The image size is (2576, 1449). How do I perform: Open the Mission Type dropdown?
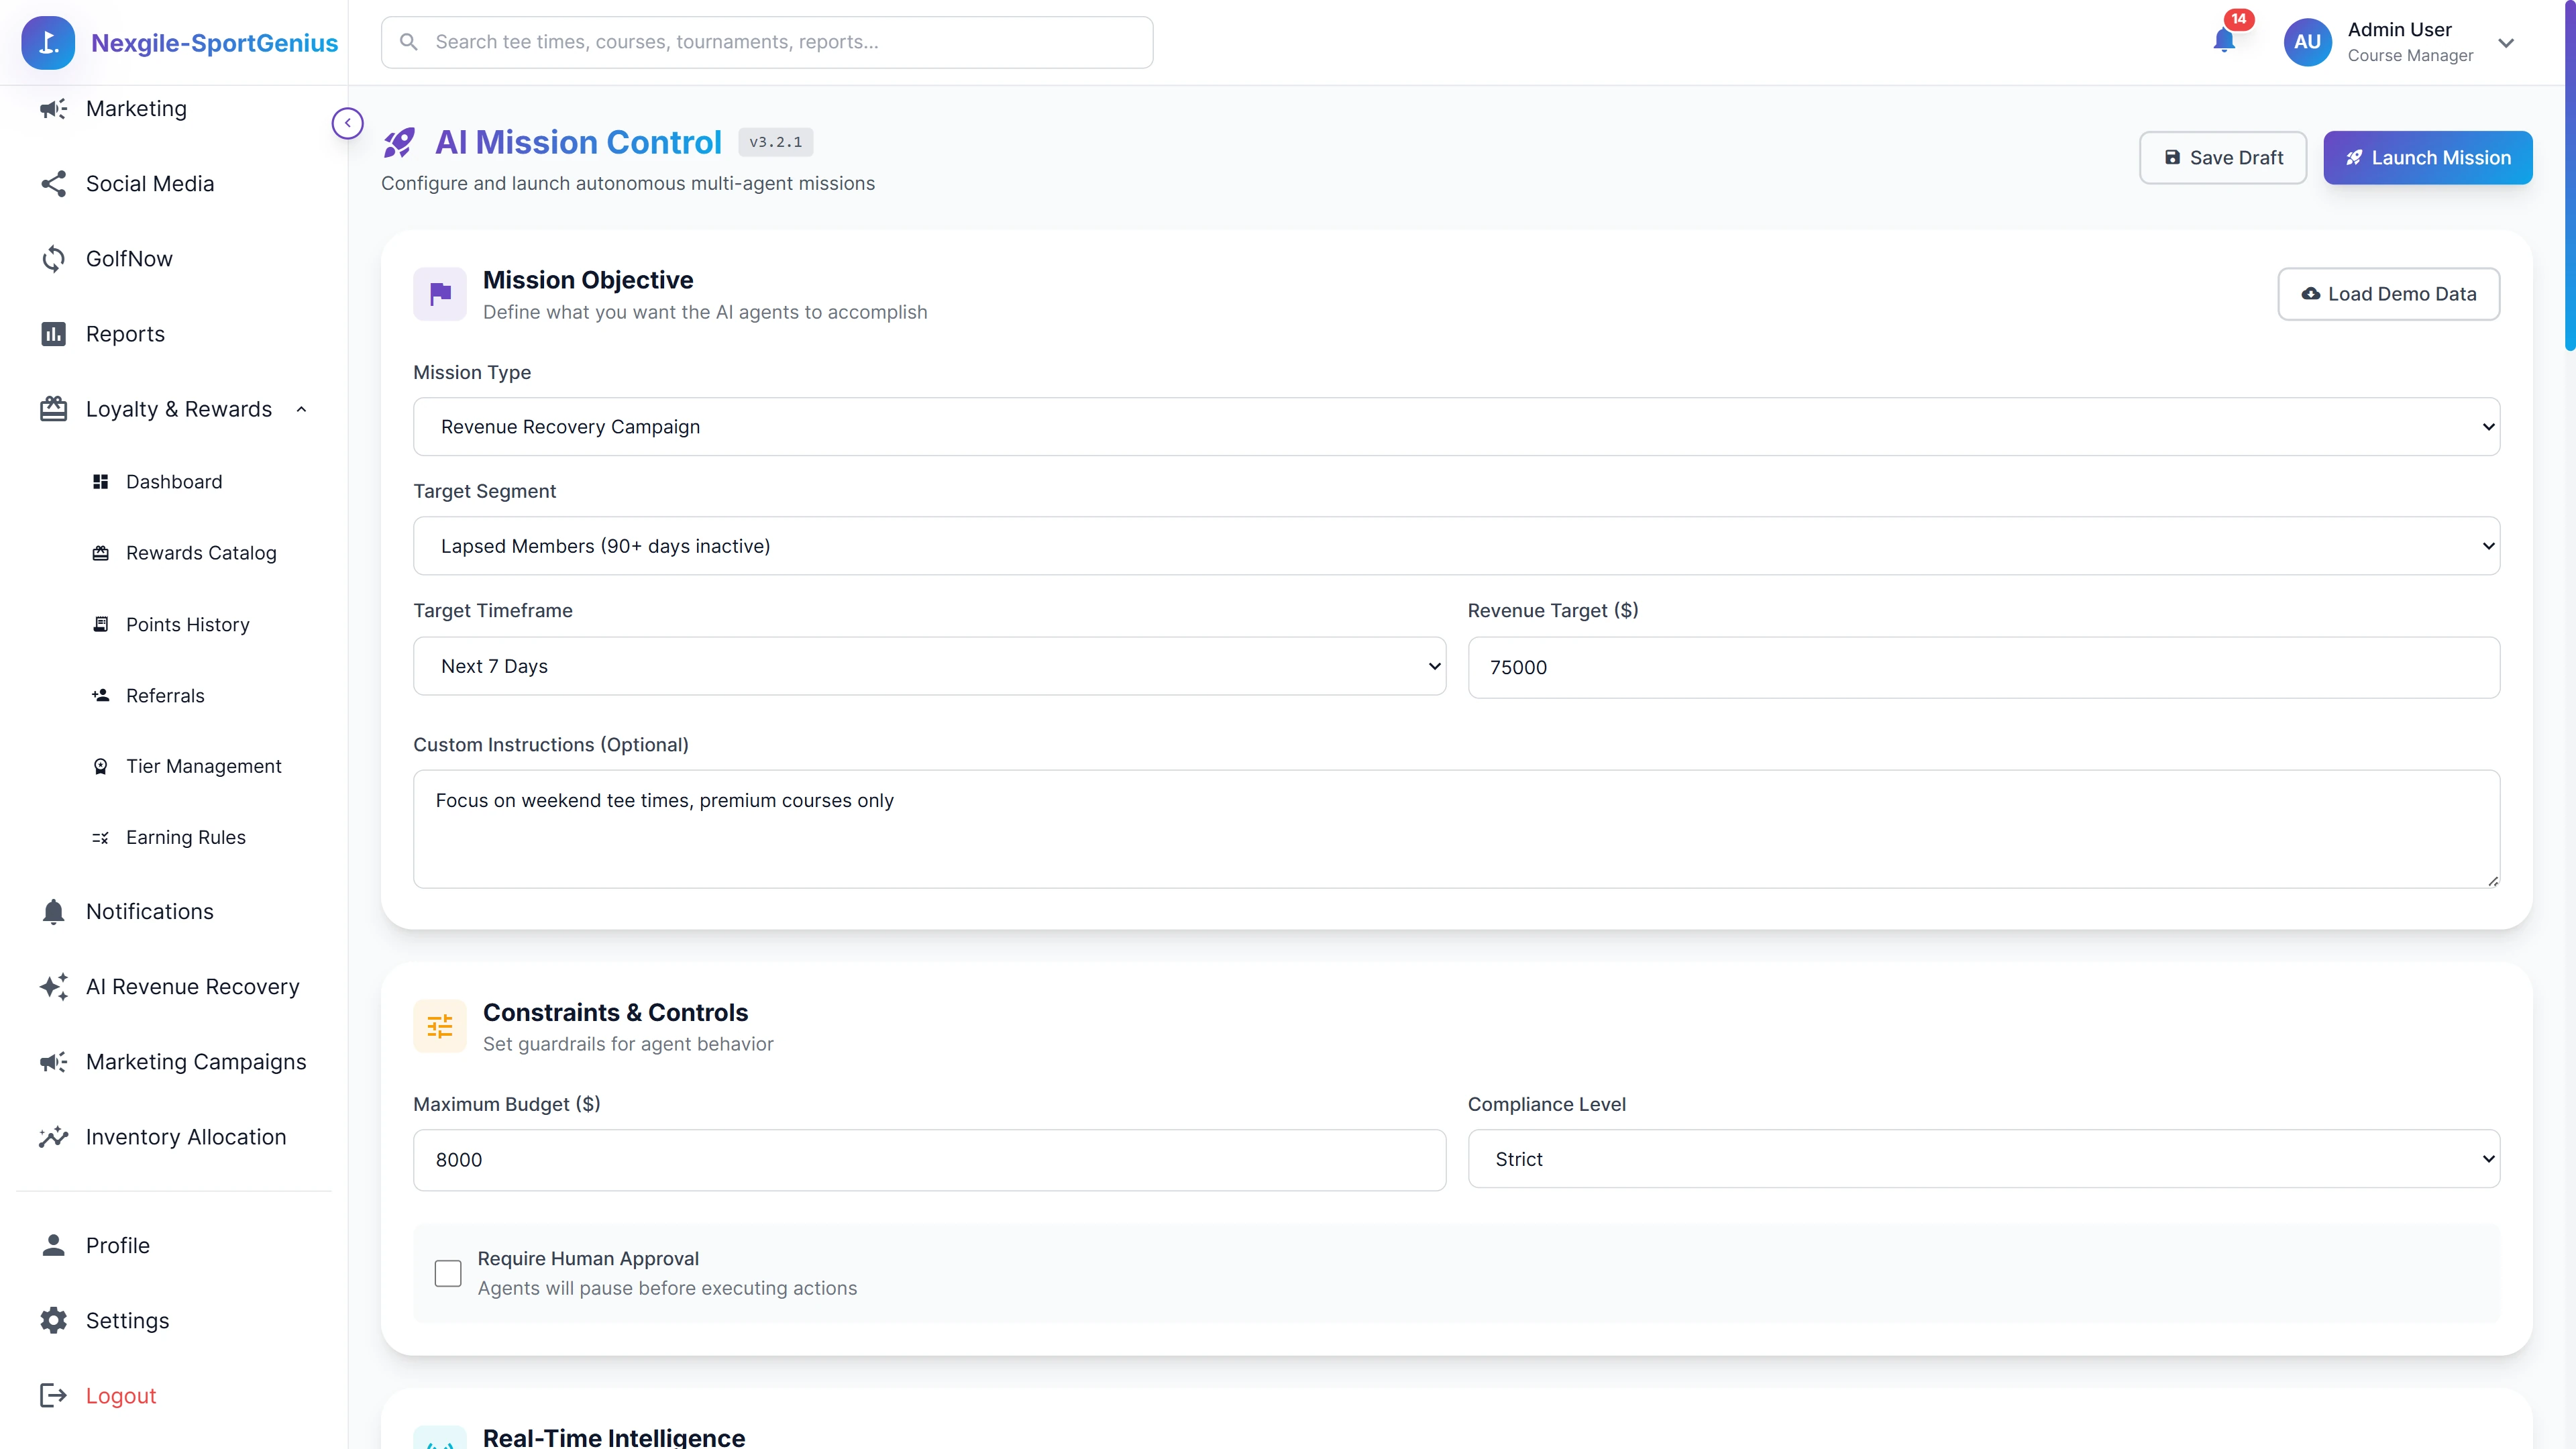(1456, 426)
